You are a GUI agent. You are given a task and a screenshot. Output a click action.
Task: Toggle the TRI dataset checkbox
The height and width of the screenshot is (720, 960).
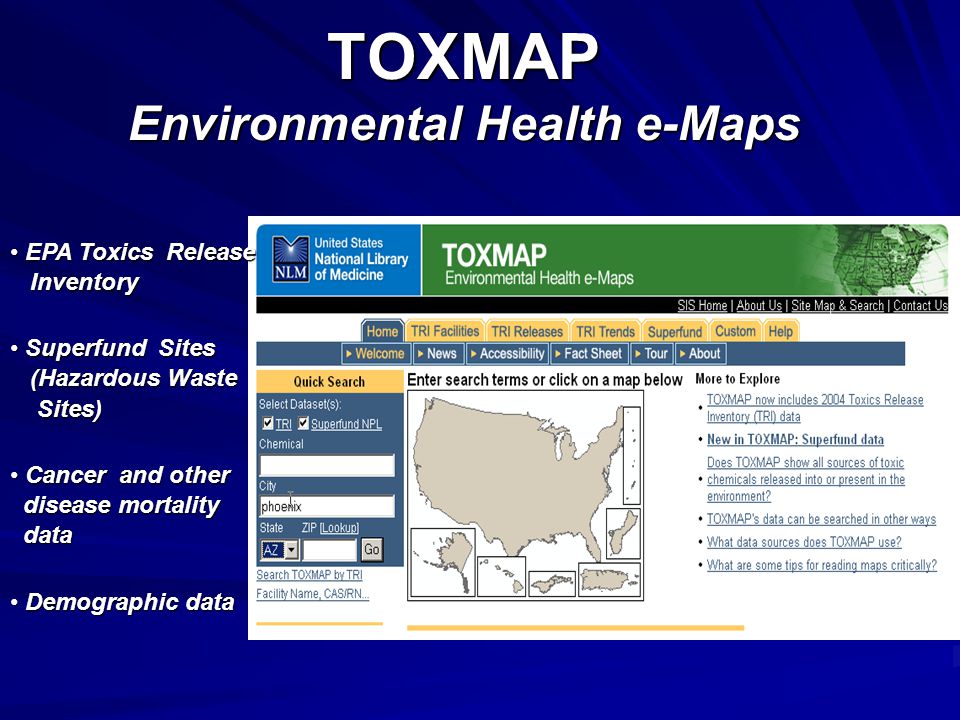(268, 423)
